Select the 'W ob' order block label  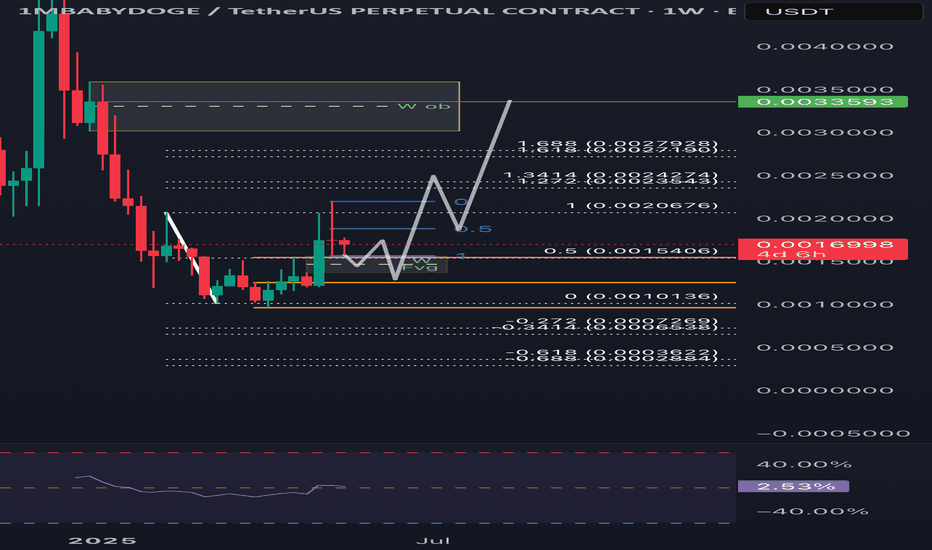click(424, 106)
